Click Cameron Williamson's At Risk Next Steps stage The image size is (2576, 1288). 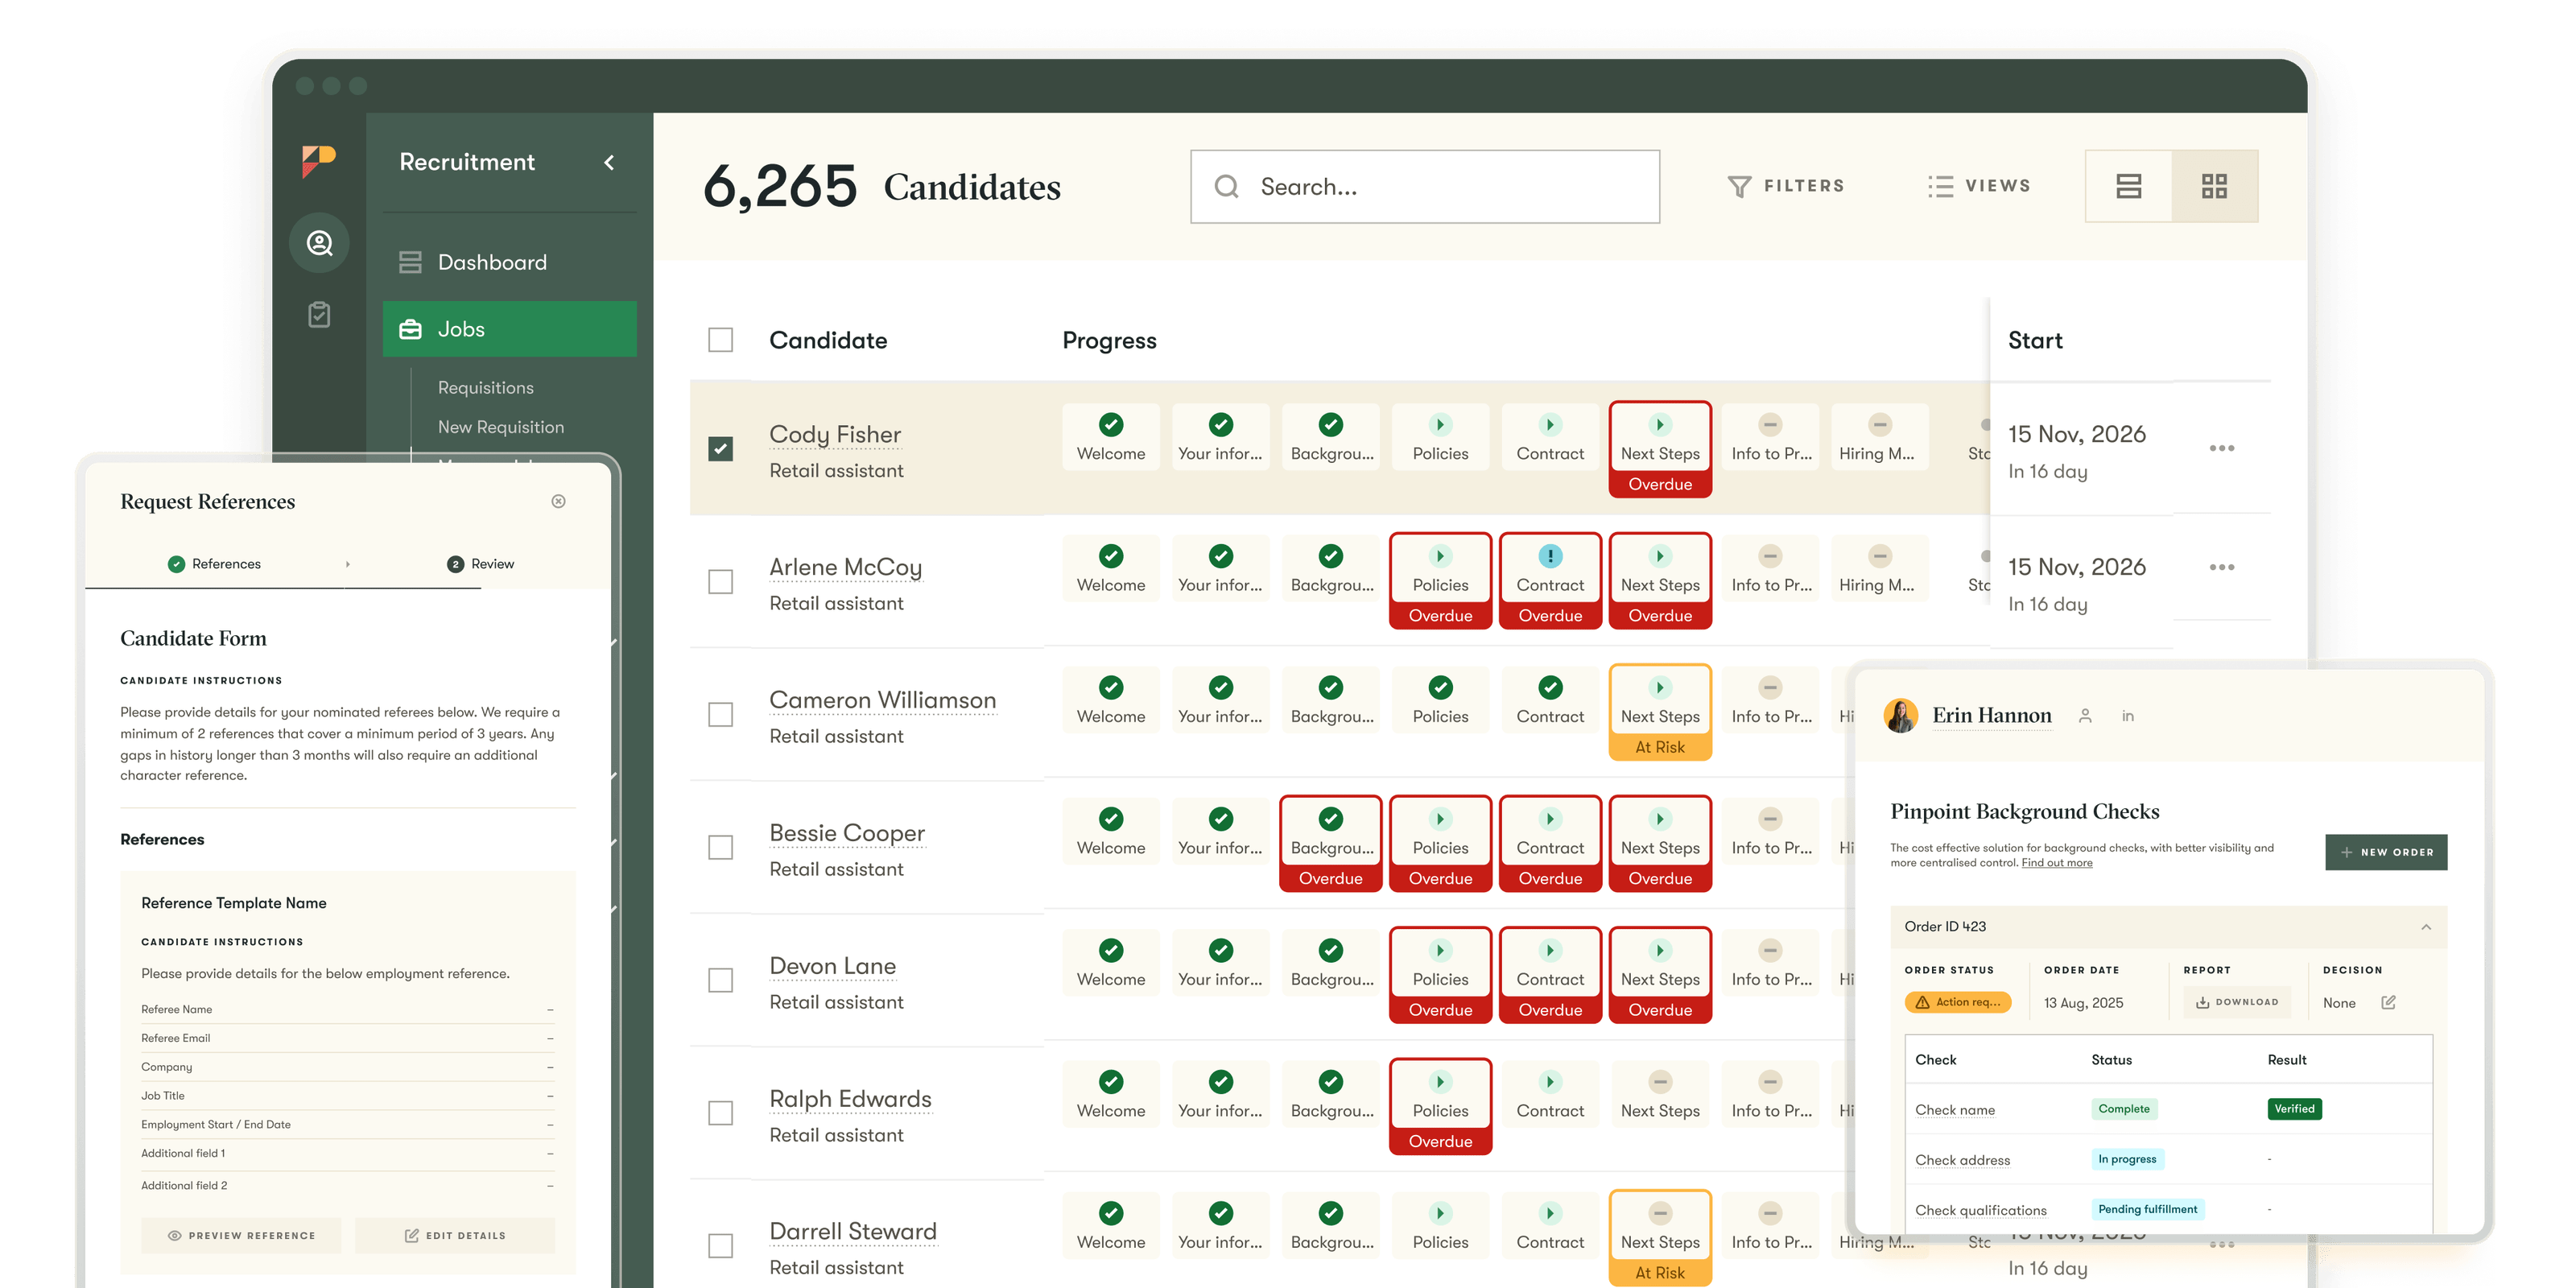[x=1660, y=712]
